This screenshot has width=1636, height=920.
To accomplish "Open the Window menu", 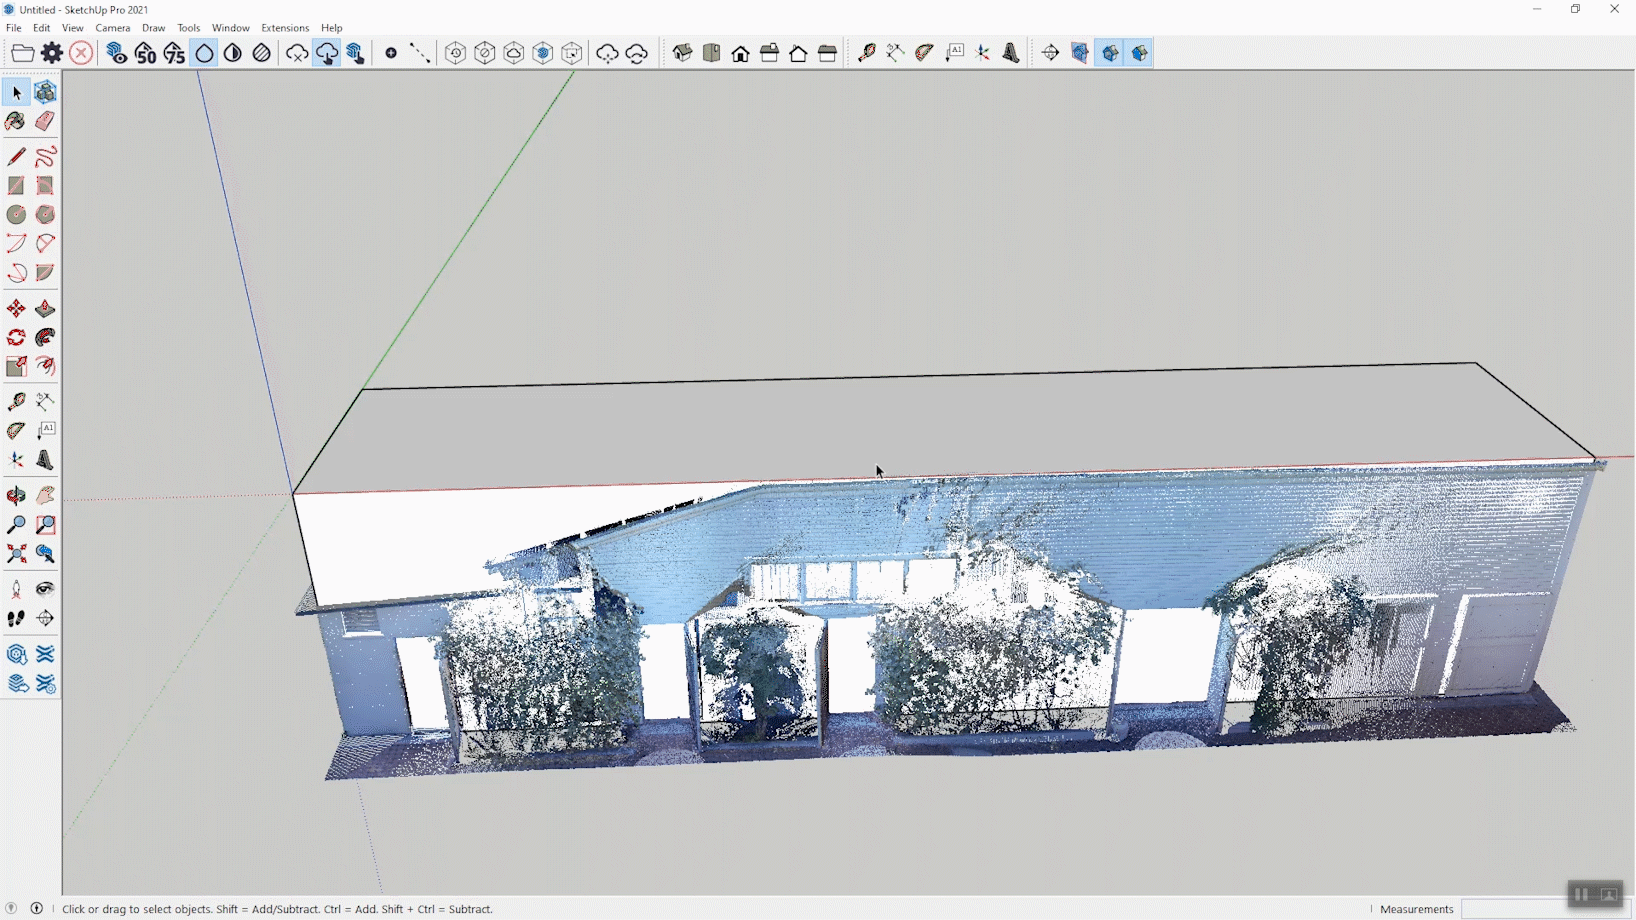I will (x=230, y=28).
